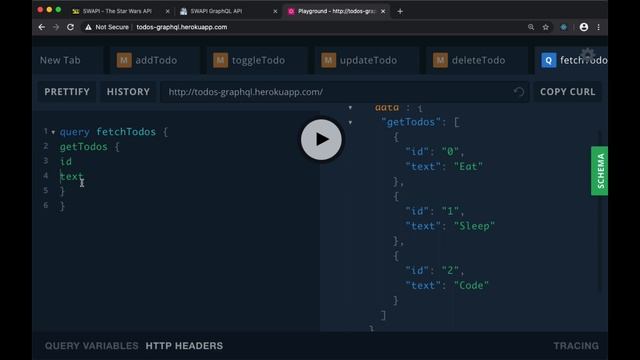Bookmark this page with the star
640x360 pixels.
tap(546, 27)
